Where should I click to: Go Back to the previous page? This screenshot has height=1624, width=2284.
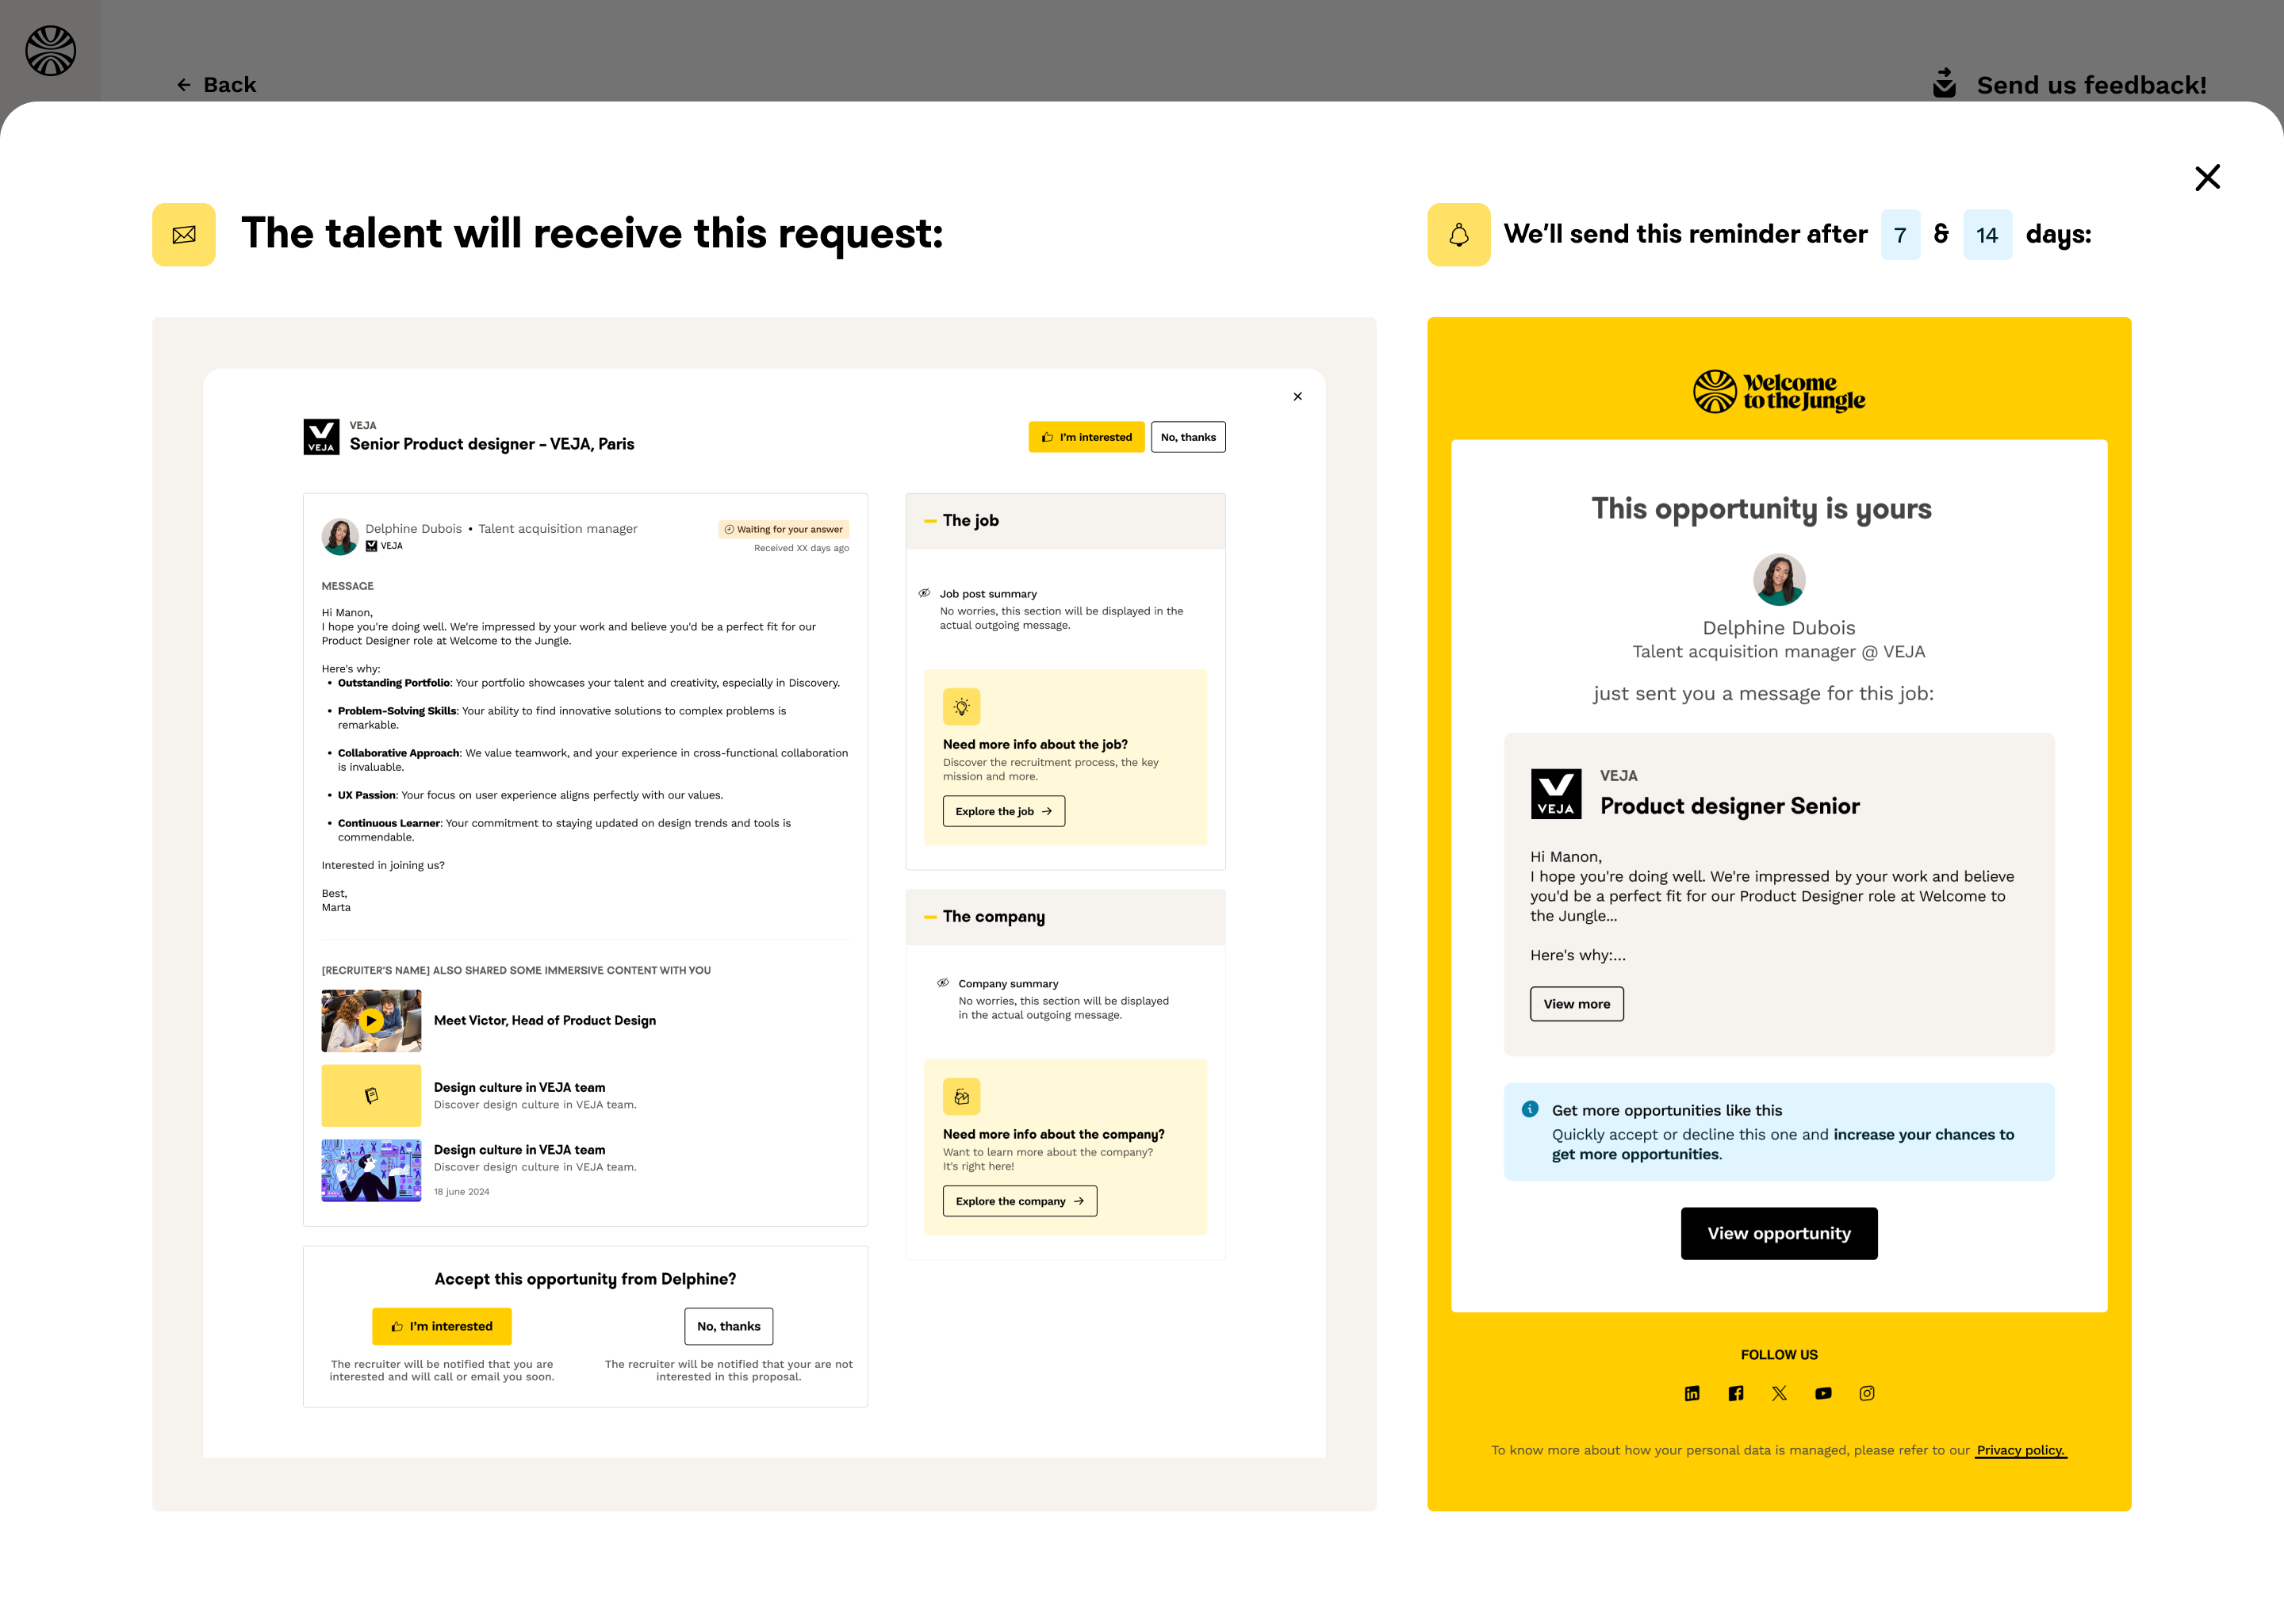click(x=216, y=84)
